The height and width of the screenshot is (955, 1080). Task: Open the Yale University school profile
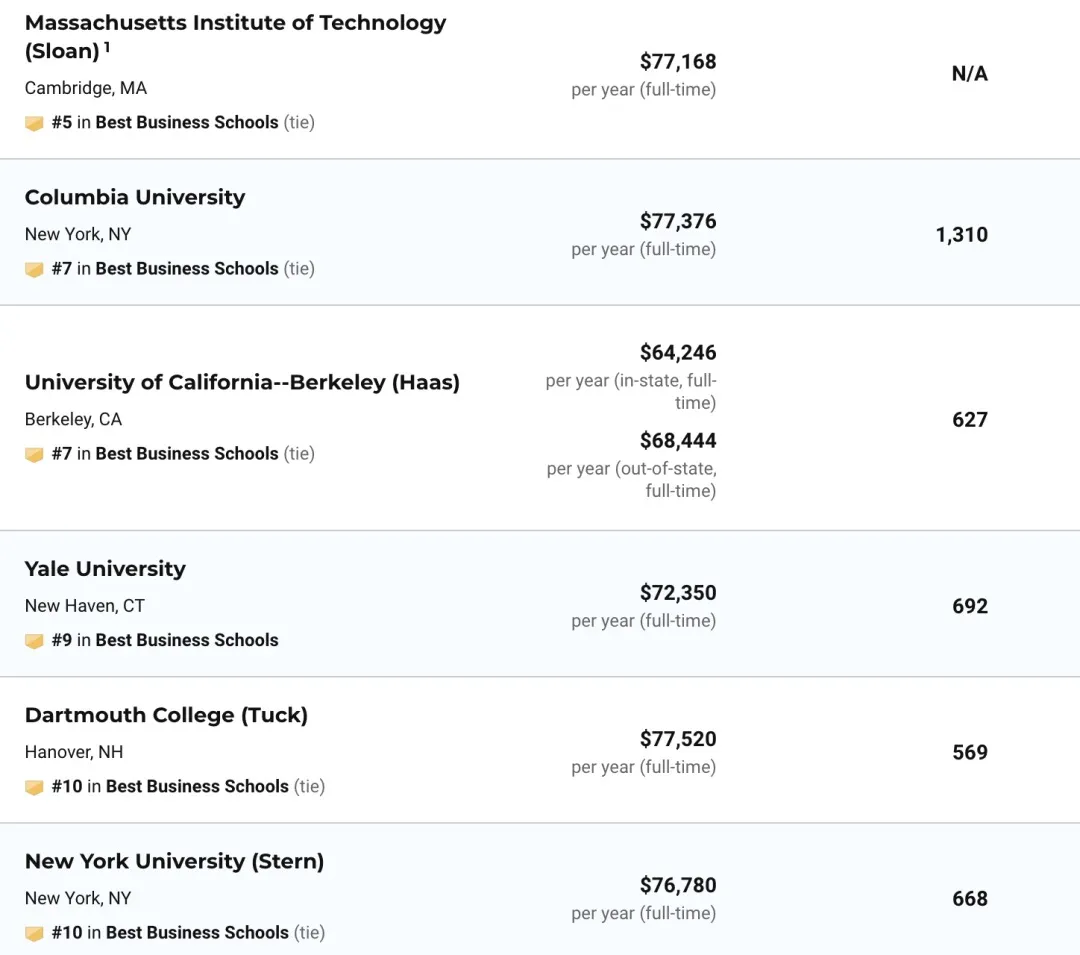(105, 568)
